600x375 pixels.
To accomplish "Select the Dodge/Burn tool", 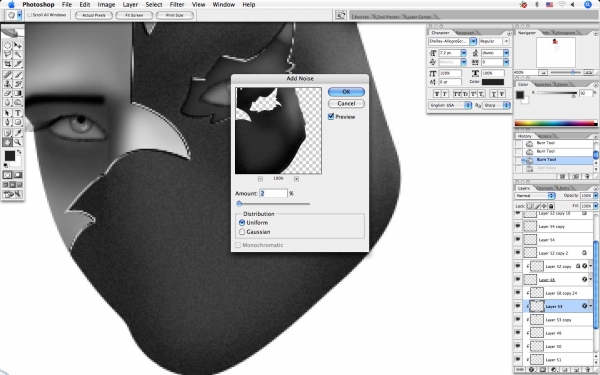I will pyautogui.click(x=18, y=103).
